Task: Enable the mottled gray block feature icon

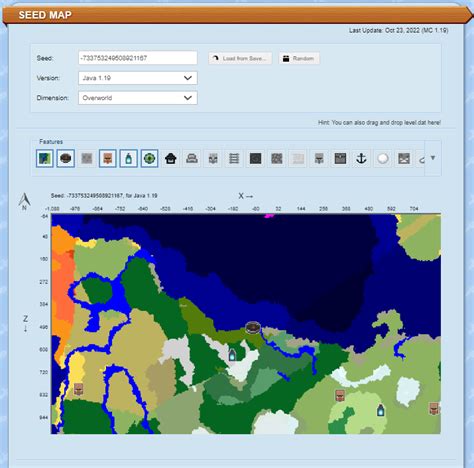Action: [277, 158]
